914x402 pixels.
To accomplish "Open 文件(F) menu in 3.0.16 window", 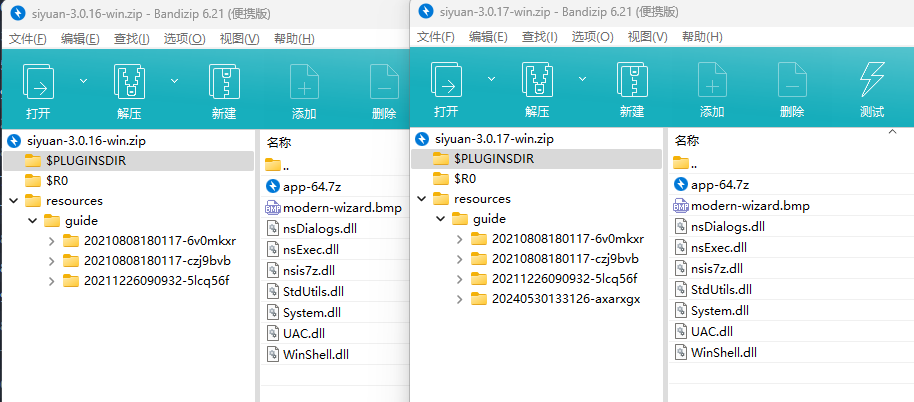I will (x=27, y=39).
